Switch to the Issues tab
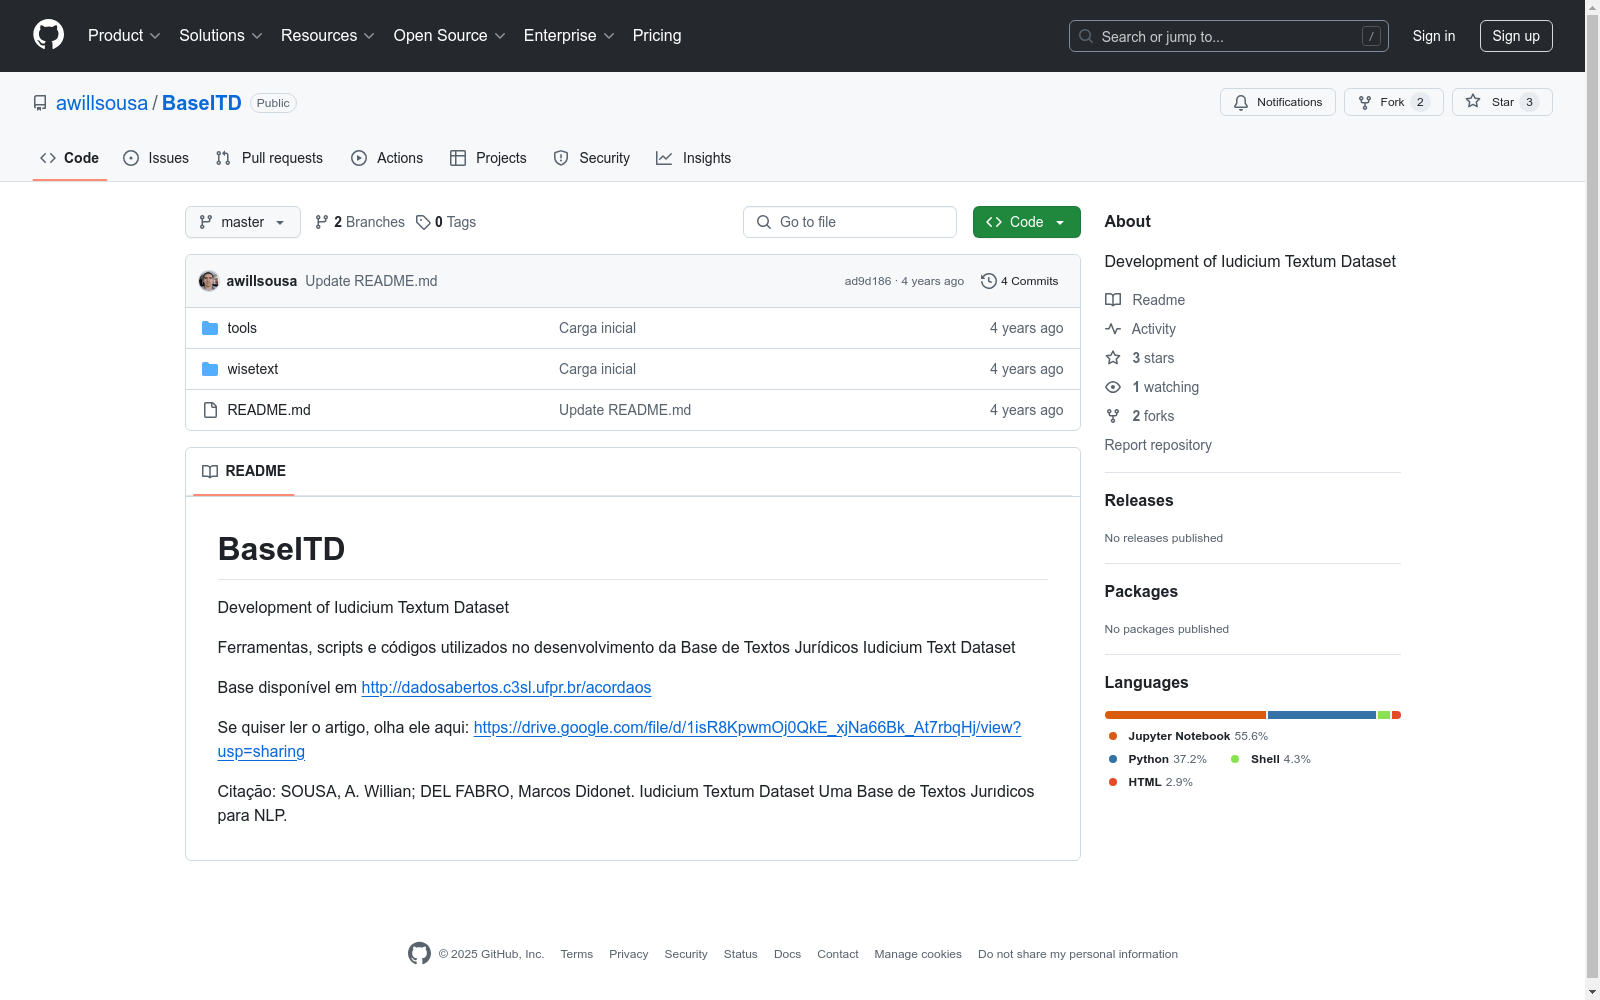This screenshot has width=1600, height=1000. (156, 158)
